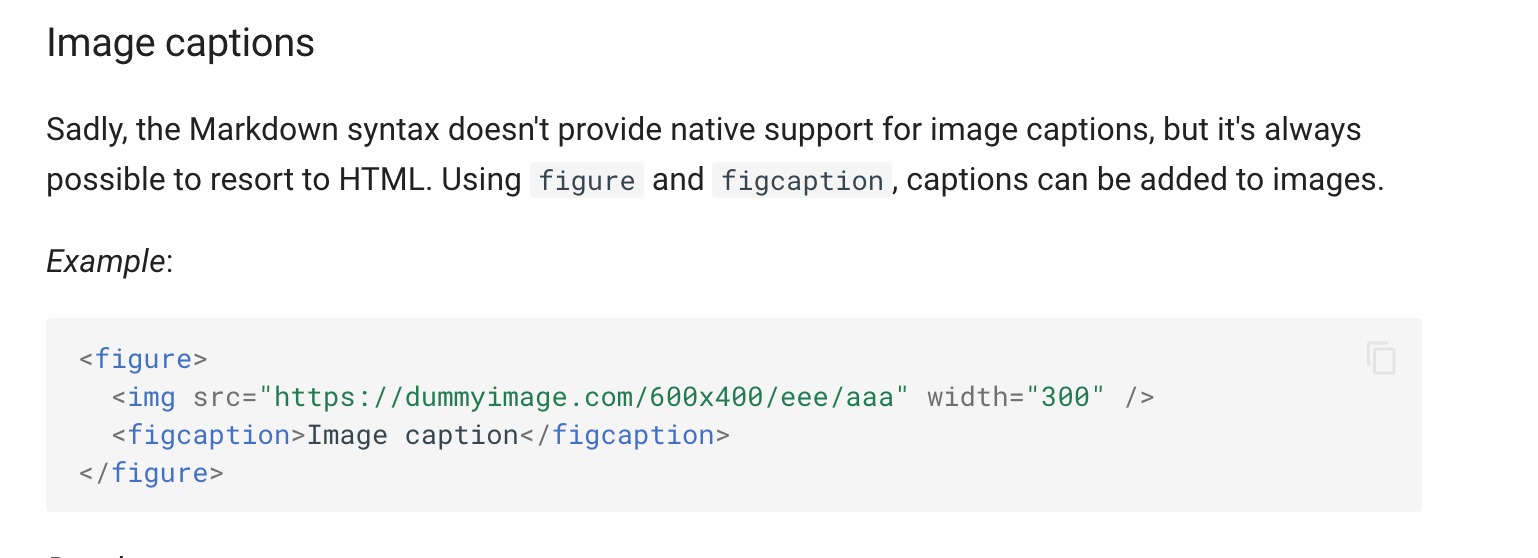The height and width of the screenshot is (558, 1538).
Task: Click the inline "figure" code word
Action: click(586, 181)
